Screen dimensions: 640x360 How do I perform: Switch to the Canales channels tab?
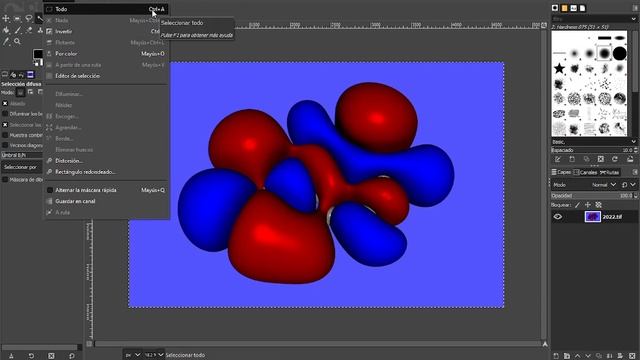(x=585, y=172)
